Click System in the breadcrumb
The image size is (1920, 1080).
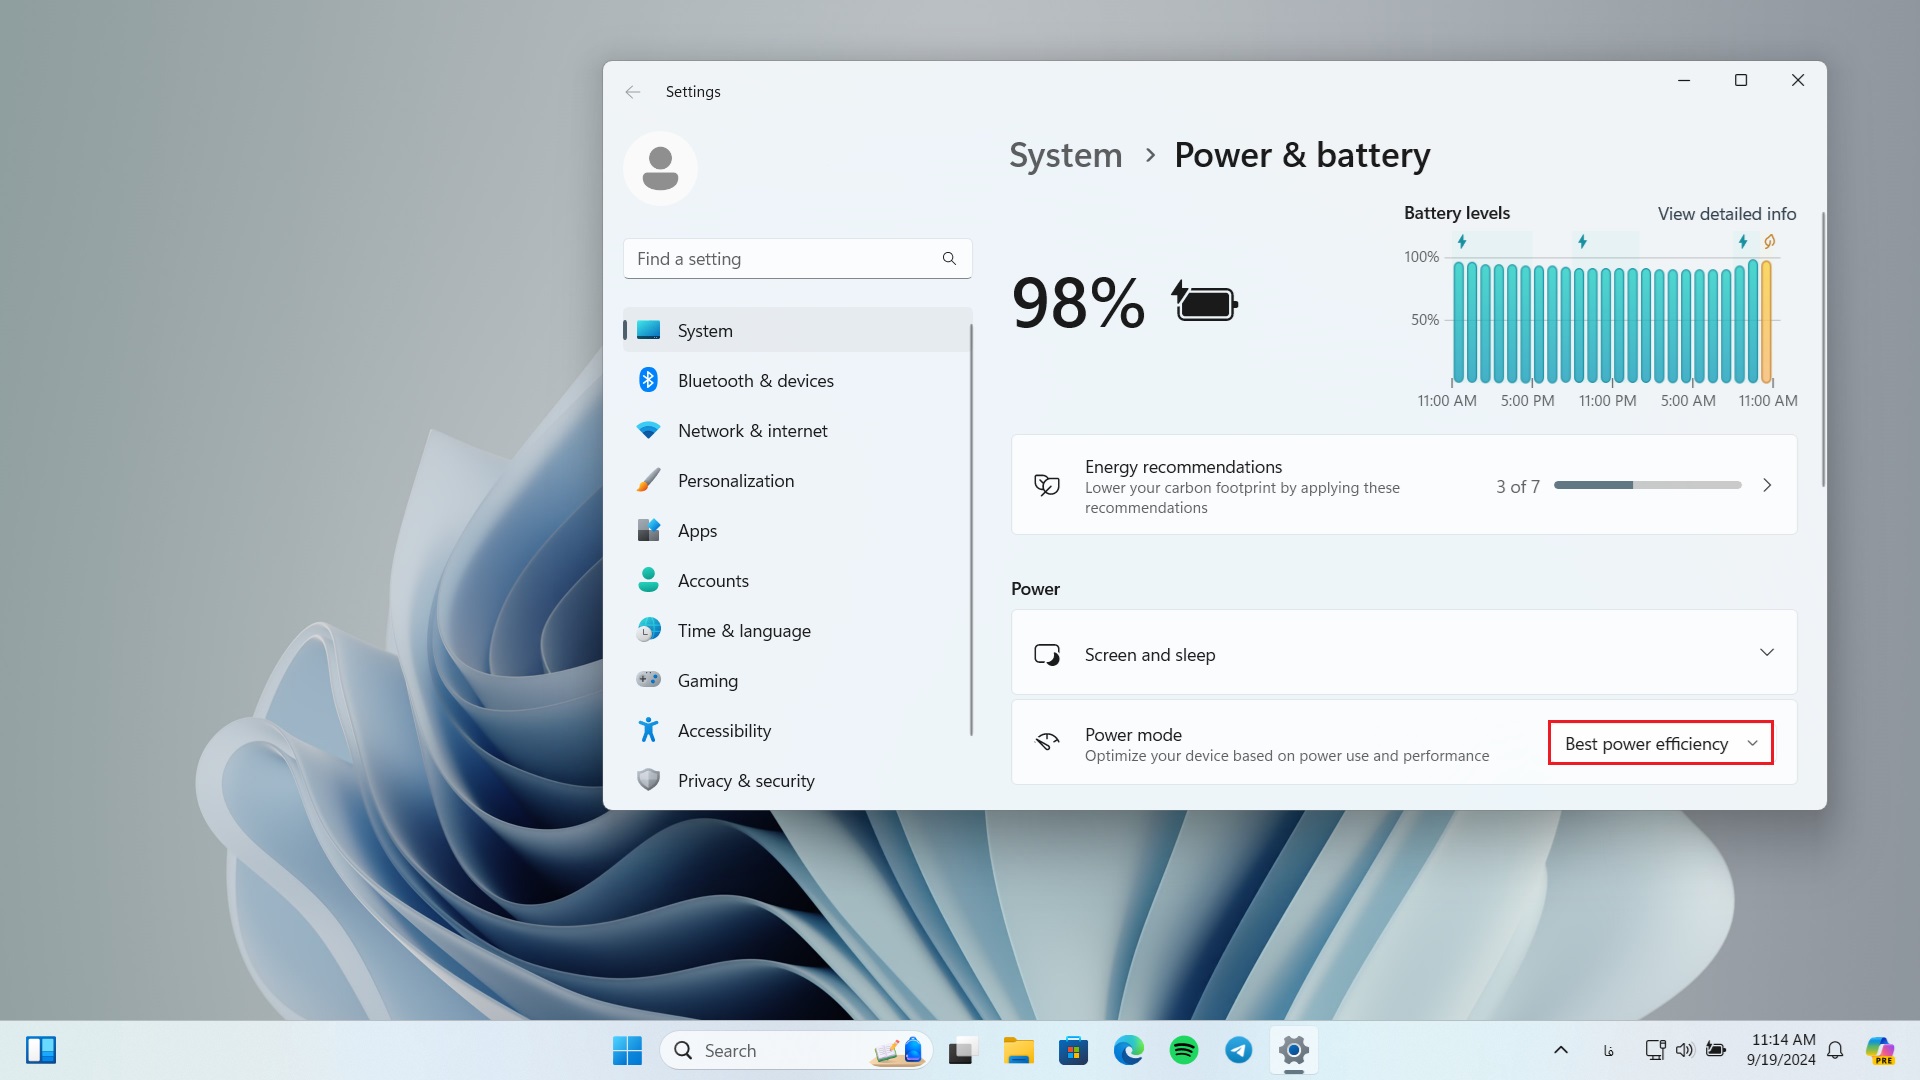click(x=1065, y=156)
